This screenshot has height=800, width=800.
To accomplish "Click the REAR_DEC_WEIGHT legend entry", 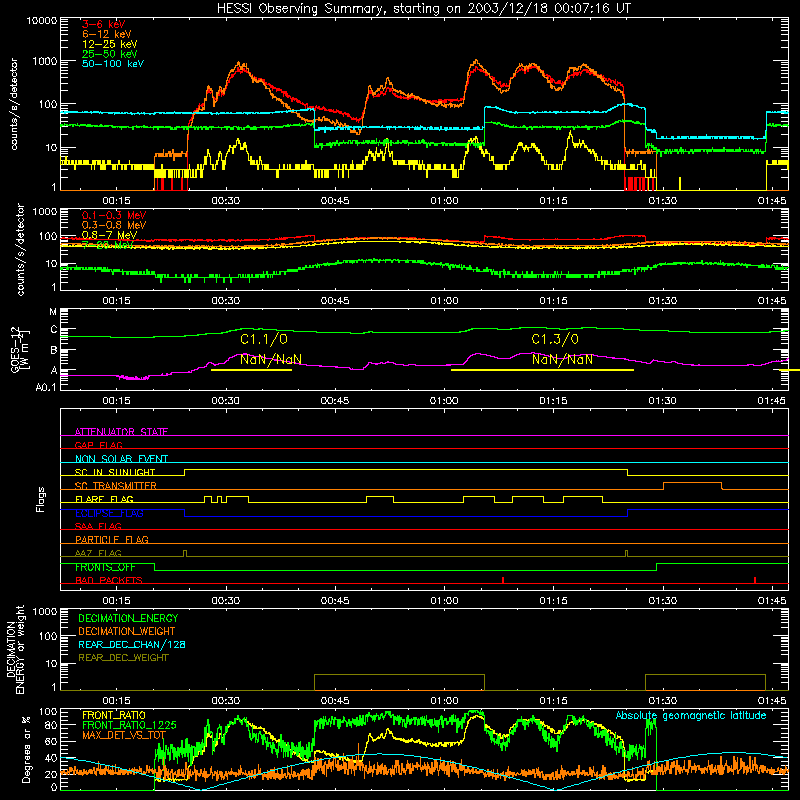I will [123, 658].
